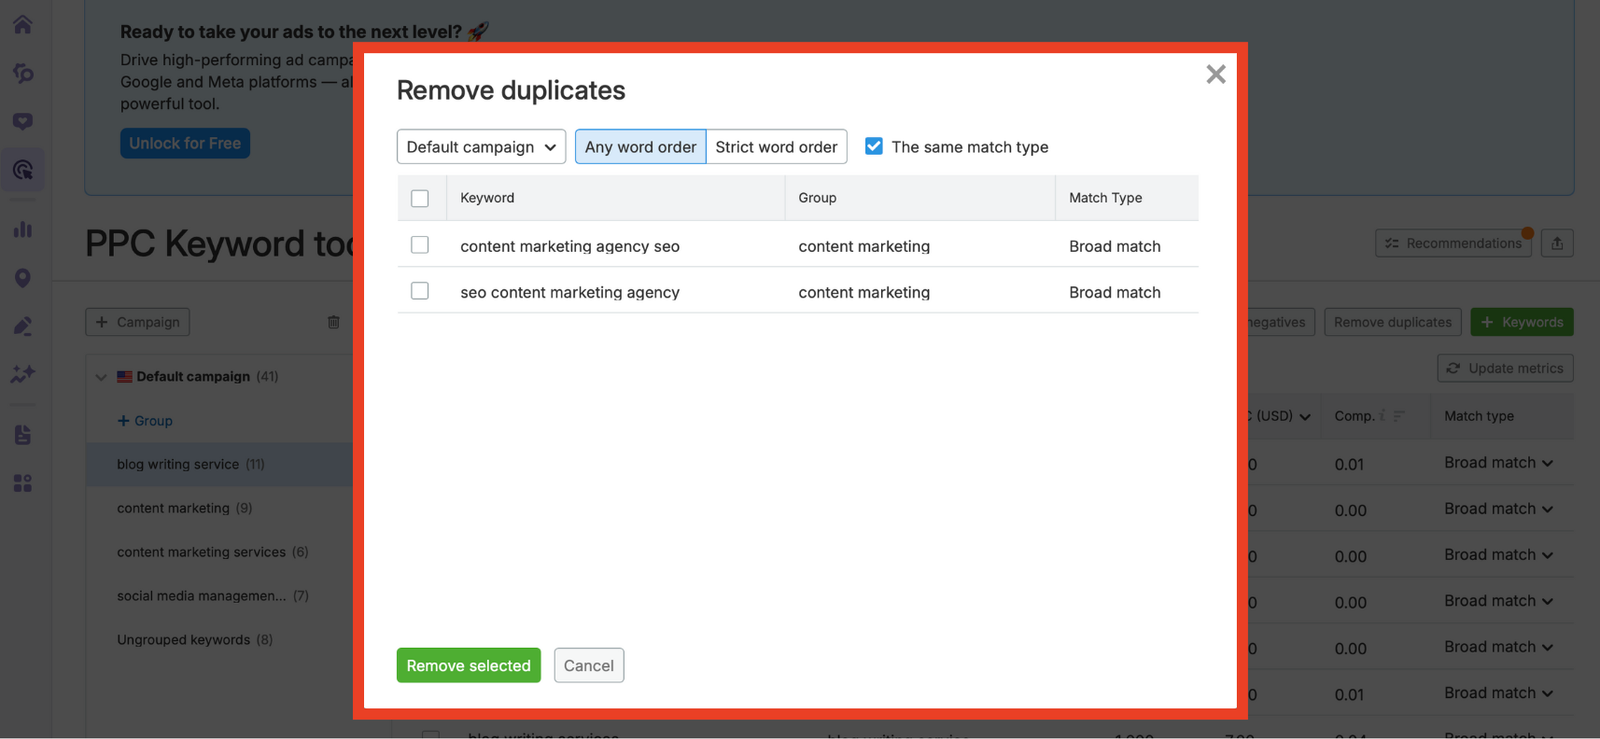
Task: Click the Default campaign tree label
Action: point(193,377)
